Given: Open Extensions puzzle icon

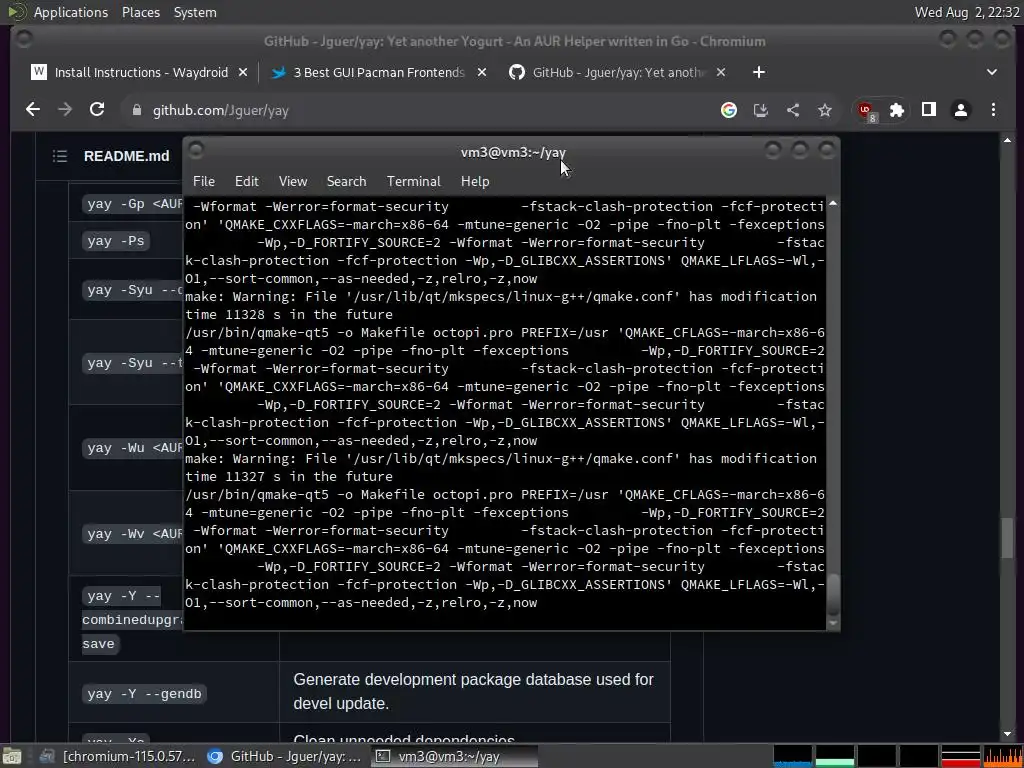Looking at the screenshot, I should pos(897,110).
